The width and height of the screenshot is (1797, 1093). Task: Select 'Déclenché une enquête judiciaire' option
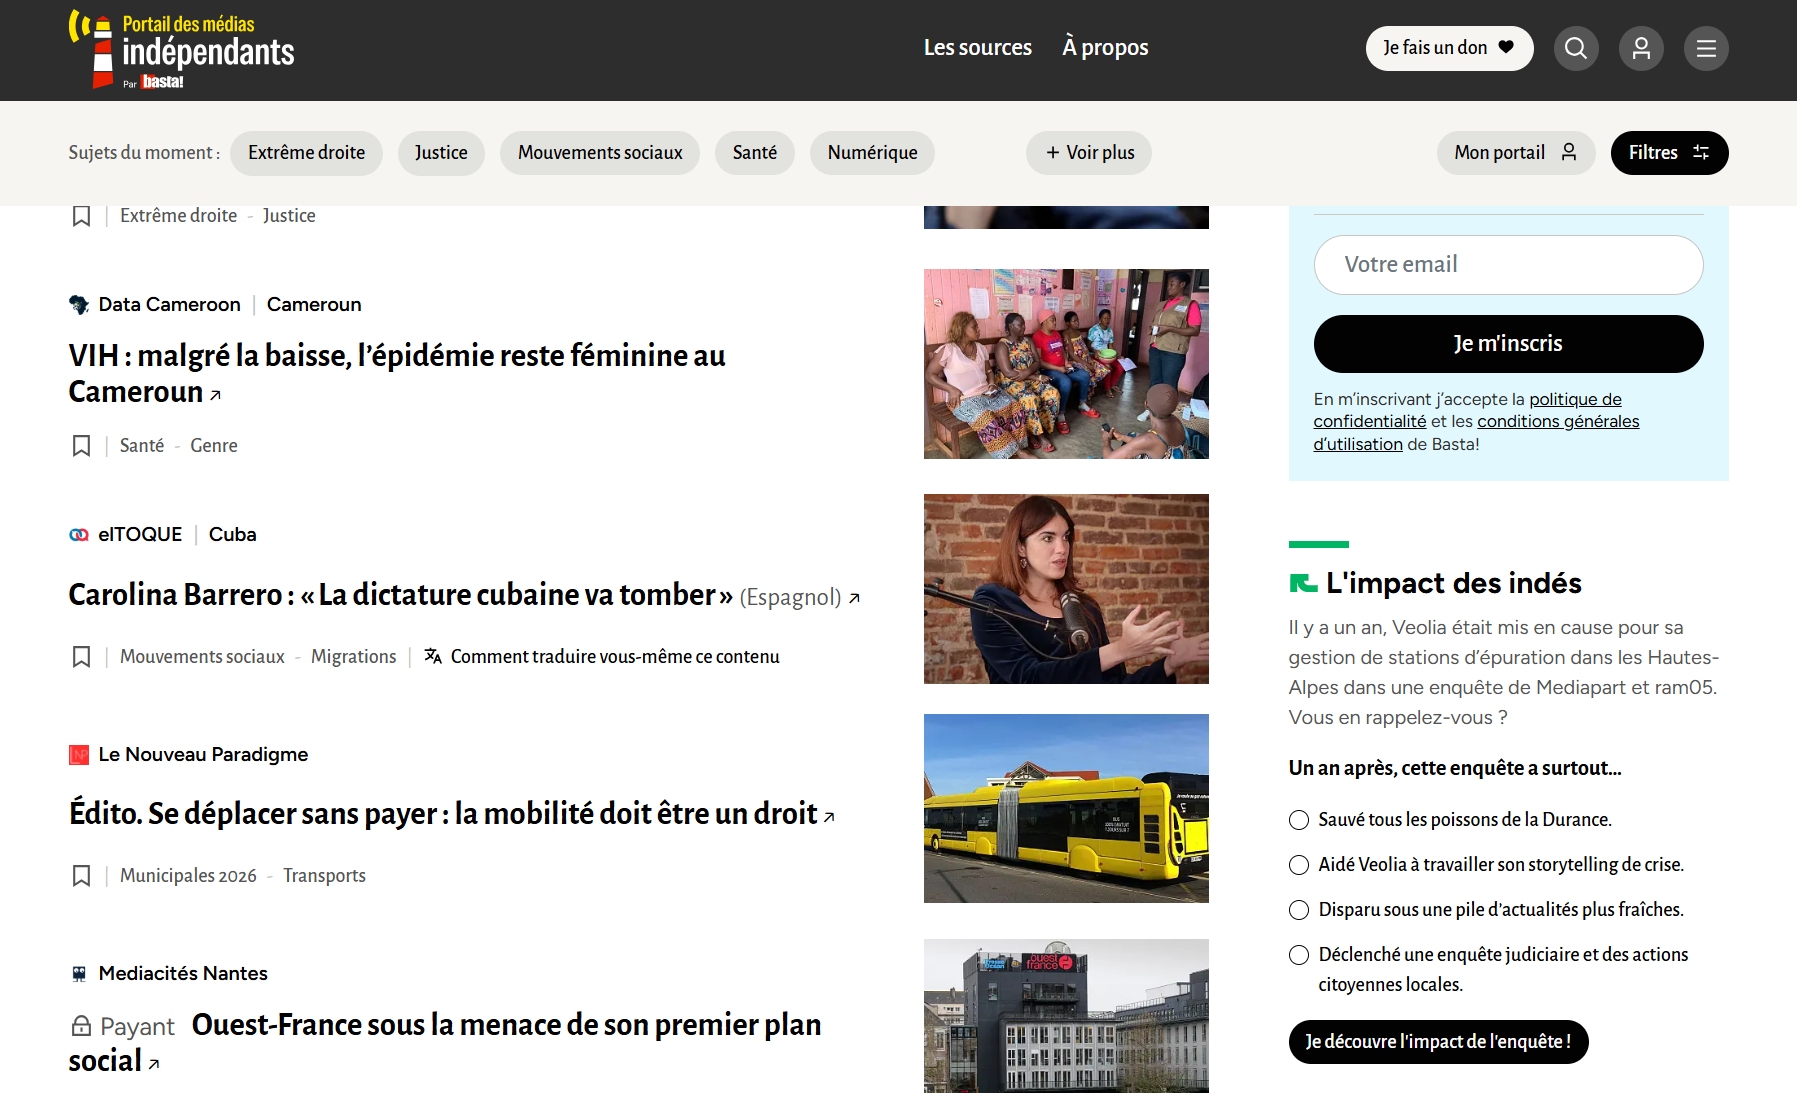pos(1299,955)
